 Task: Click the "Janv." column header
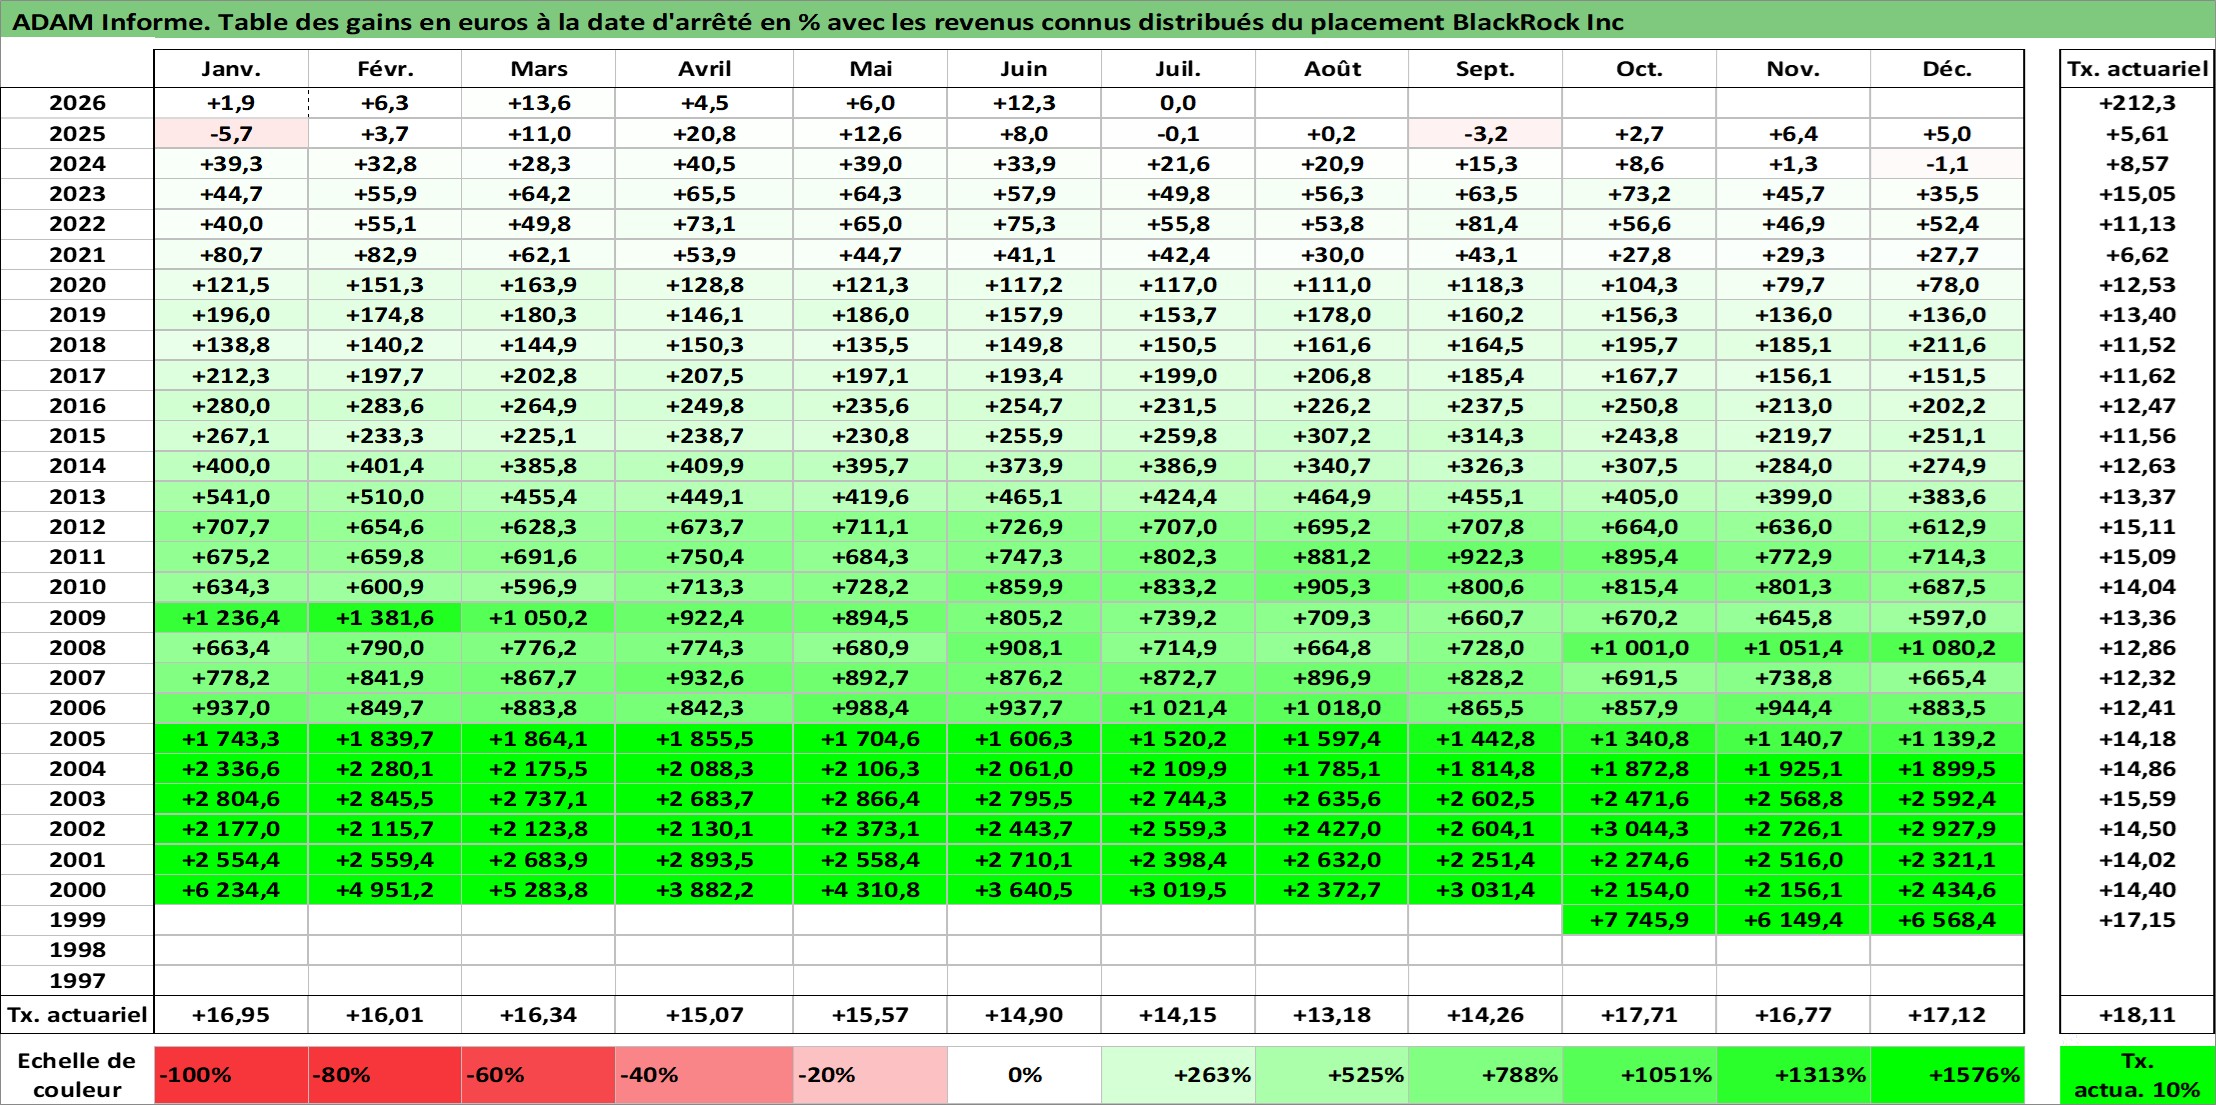(231, 69)
